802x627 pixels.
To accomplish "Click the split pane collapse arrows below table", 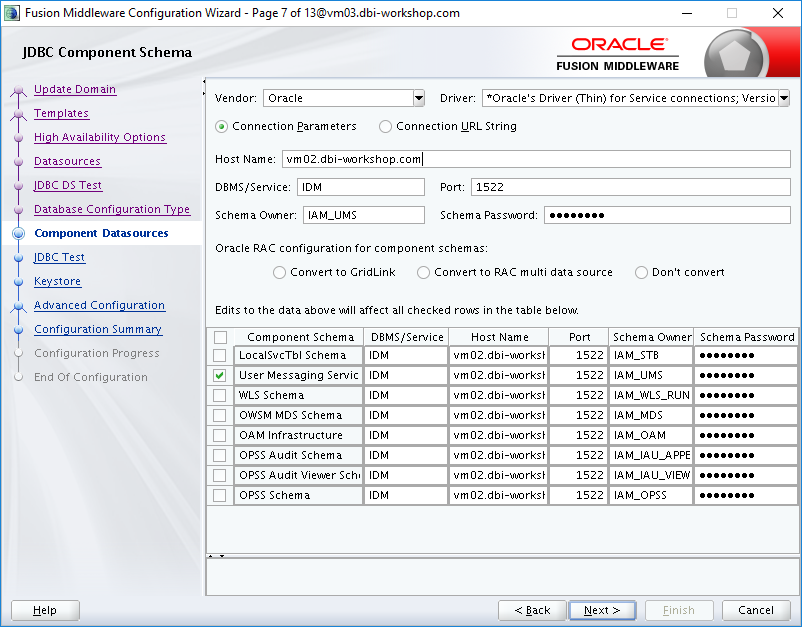I will 216,556.
